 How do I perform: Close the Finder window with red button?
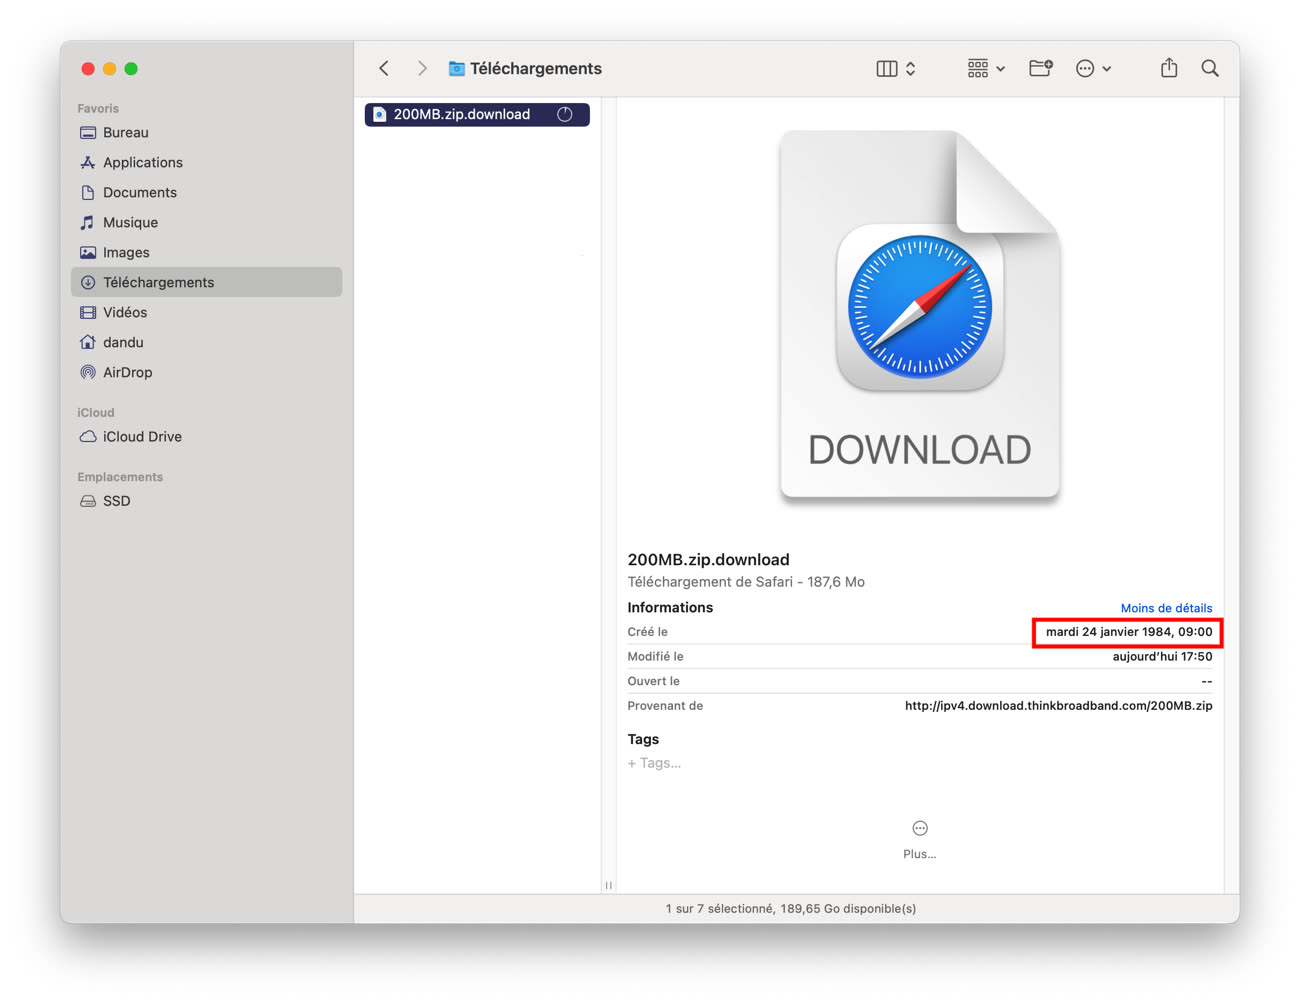coord(88,69)
